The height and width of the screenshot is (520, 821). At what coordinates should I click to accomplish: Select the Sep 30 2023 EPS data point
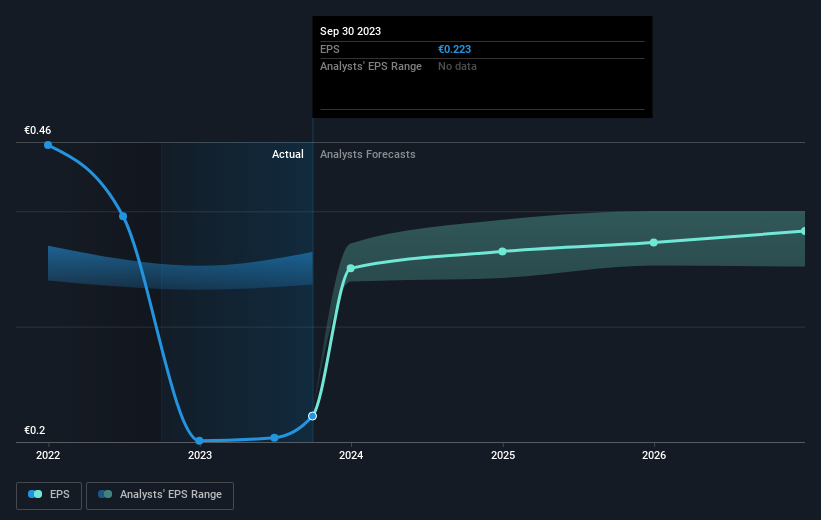[313, 416]
